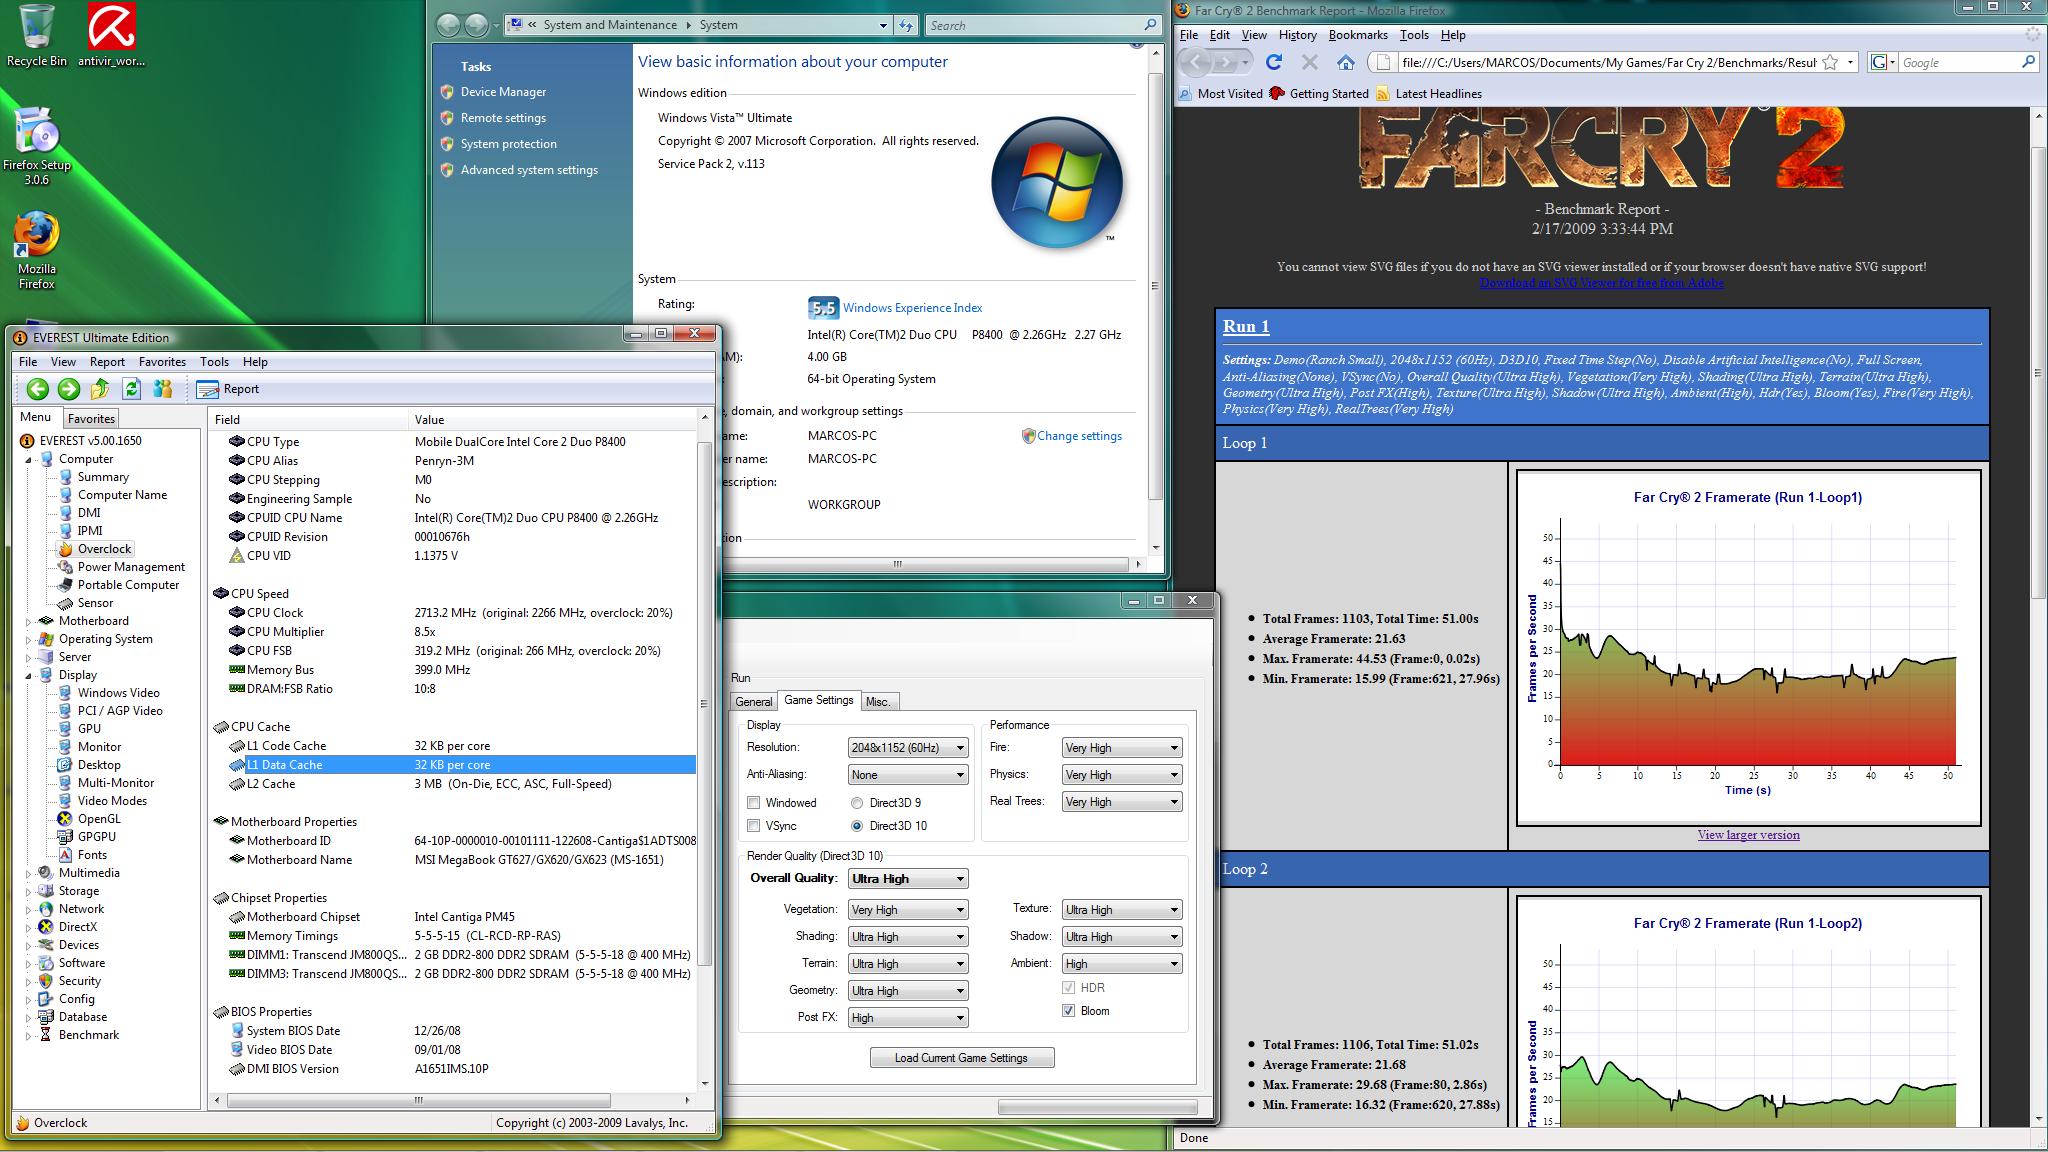
Task: Open Advanced system settings link
Action: tap(529, 170)
